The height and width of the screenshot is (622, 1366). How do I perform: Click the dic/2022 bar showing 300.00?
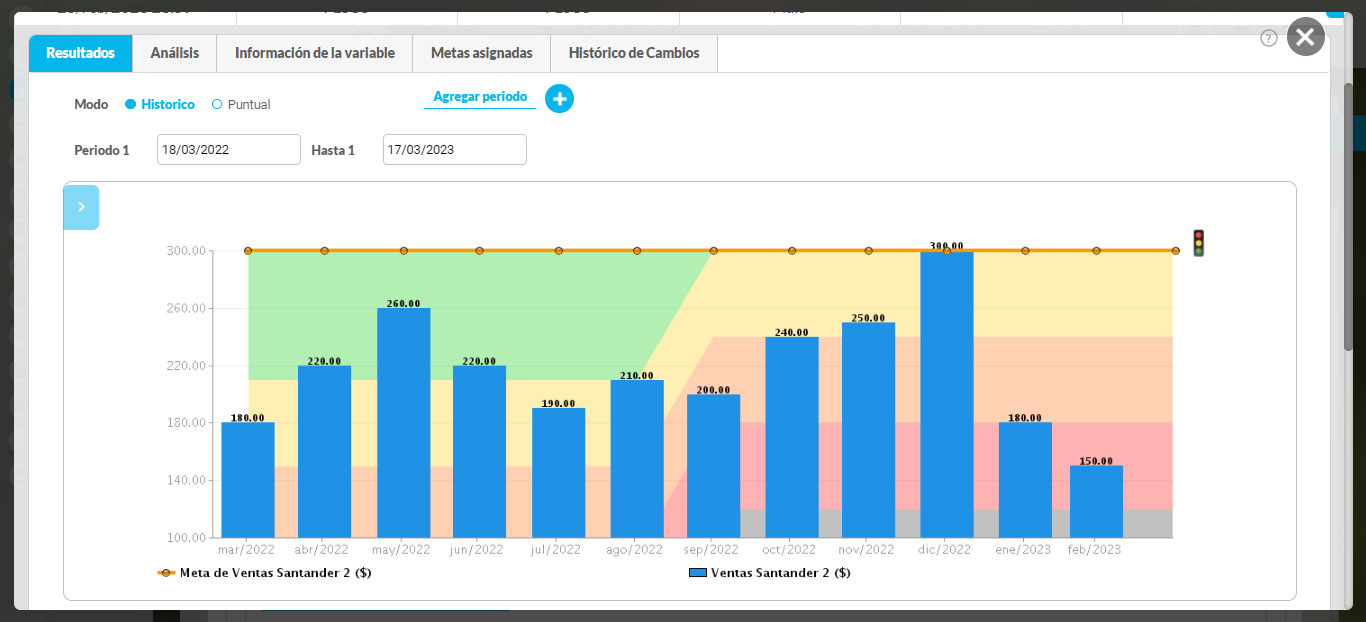(x=946, y=400)
